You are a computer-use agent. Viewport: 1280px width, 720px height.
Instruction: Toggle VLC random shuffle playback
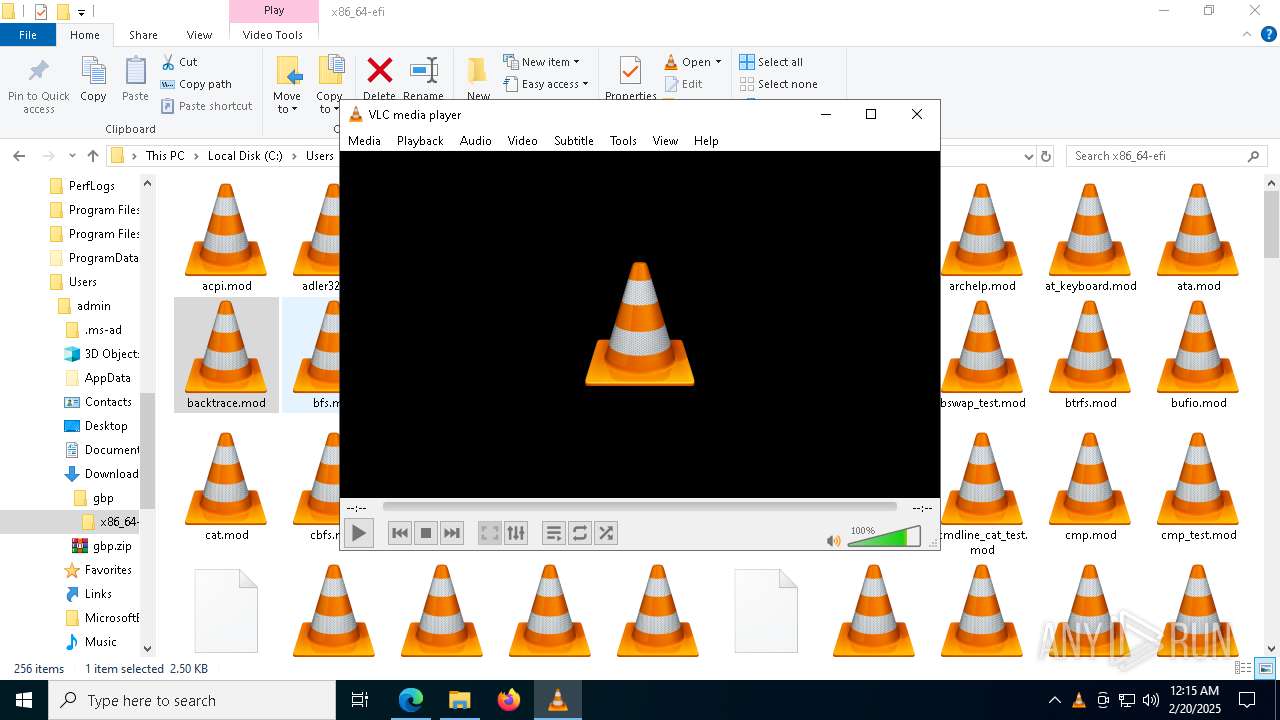click(606, 533)
